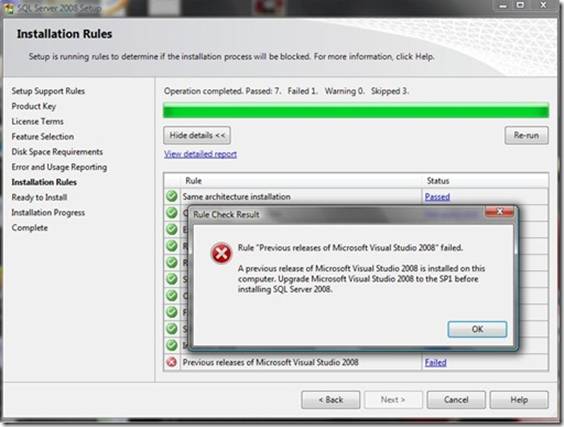Close the SQL Server 2008 Setup window
The width and height of the screenshot is (564, 427).
point(543,5)
